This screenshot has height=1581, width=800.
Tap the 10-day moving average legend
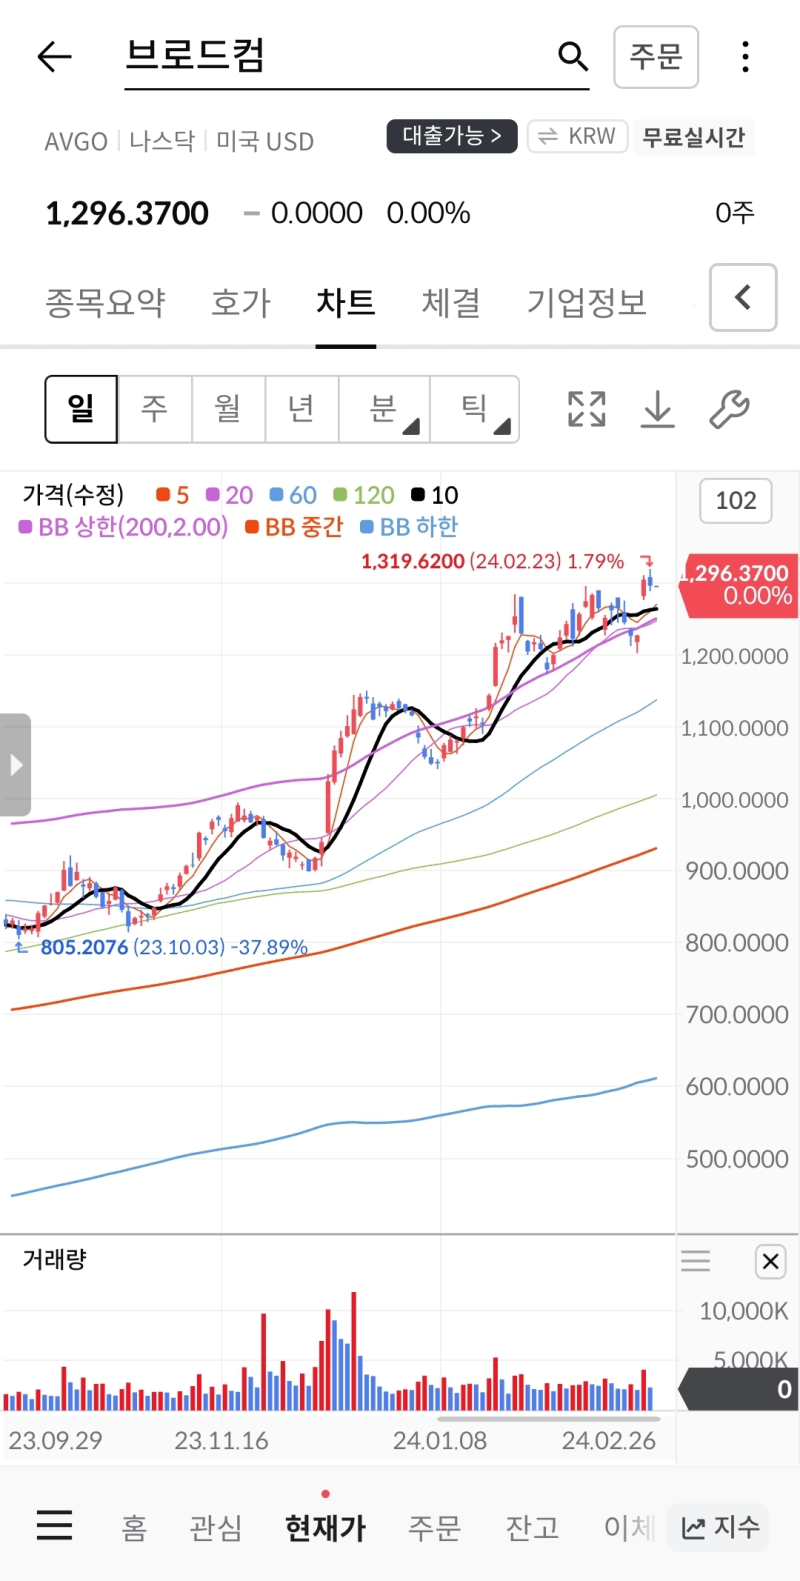click(435, 495)
